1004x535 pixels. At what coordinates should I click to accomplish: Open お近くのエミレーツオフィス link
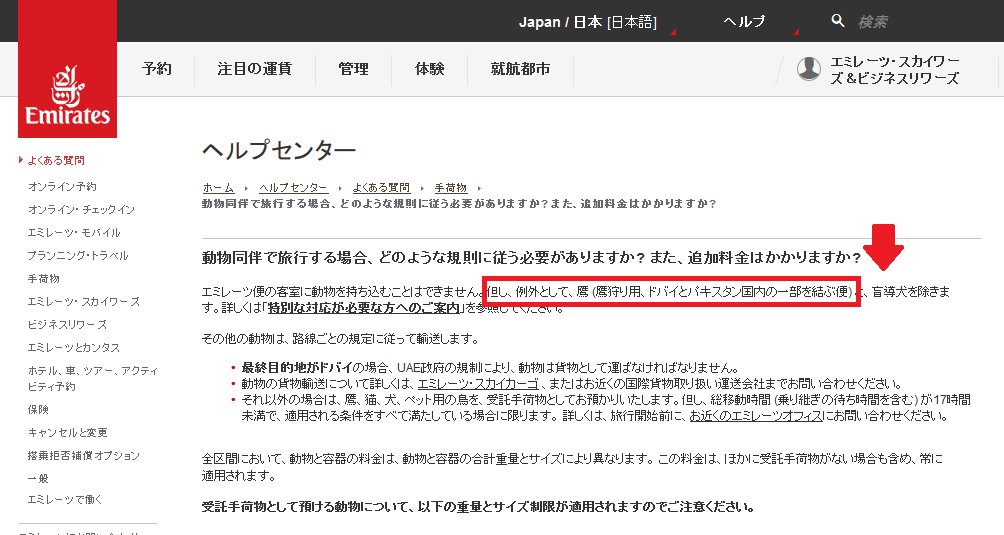pyautogui.click(x=756, y=416)
